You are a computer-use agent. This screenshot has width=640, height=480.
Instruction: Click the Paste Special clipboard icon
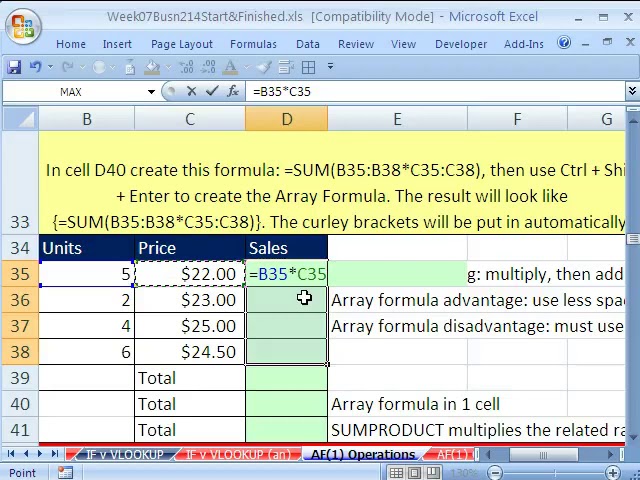130,67
